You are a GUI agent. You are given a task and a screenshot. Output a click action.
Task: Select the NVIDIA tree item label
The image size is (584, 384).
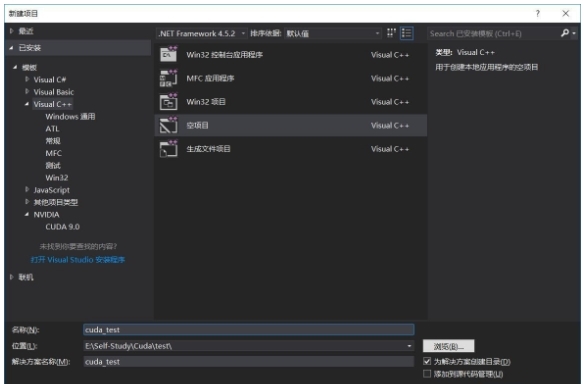(46, 215)
